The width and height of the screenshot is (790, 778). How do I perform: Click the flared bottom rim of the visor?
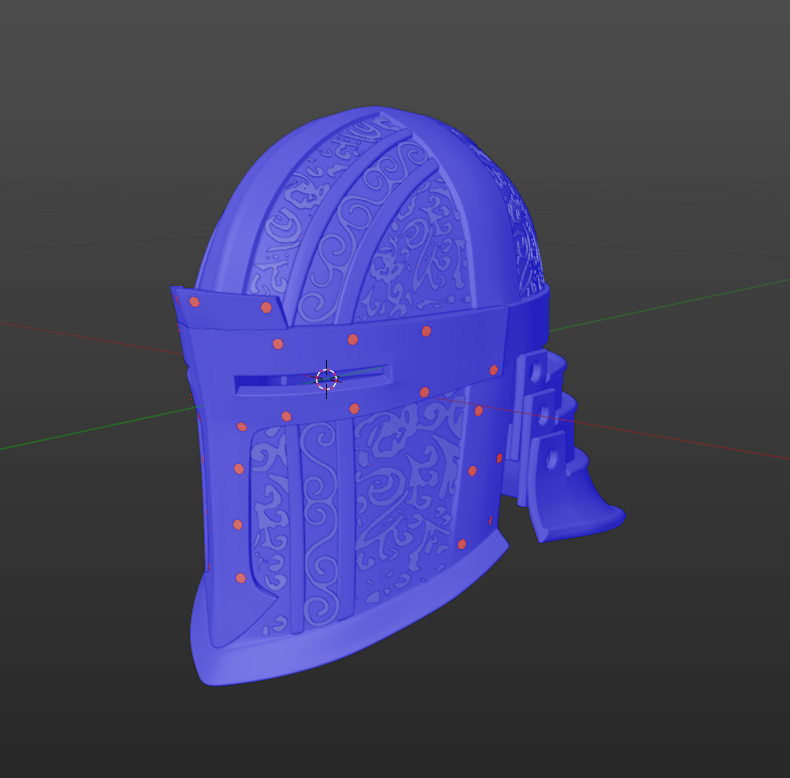pyautogui.click(x=348, y=620)
